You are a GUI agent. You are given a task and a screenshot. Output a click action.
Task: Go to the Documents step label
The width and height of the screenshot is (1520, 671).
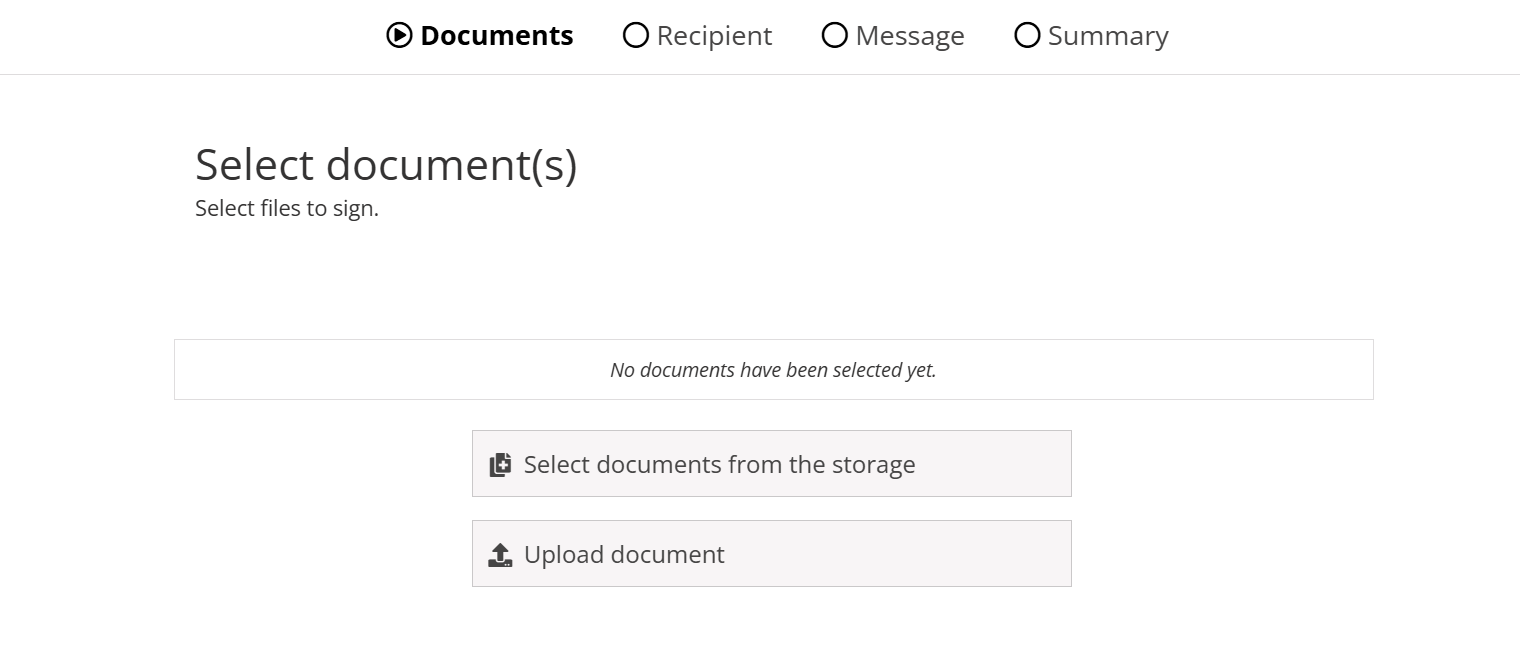pos(497,36)
